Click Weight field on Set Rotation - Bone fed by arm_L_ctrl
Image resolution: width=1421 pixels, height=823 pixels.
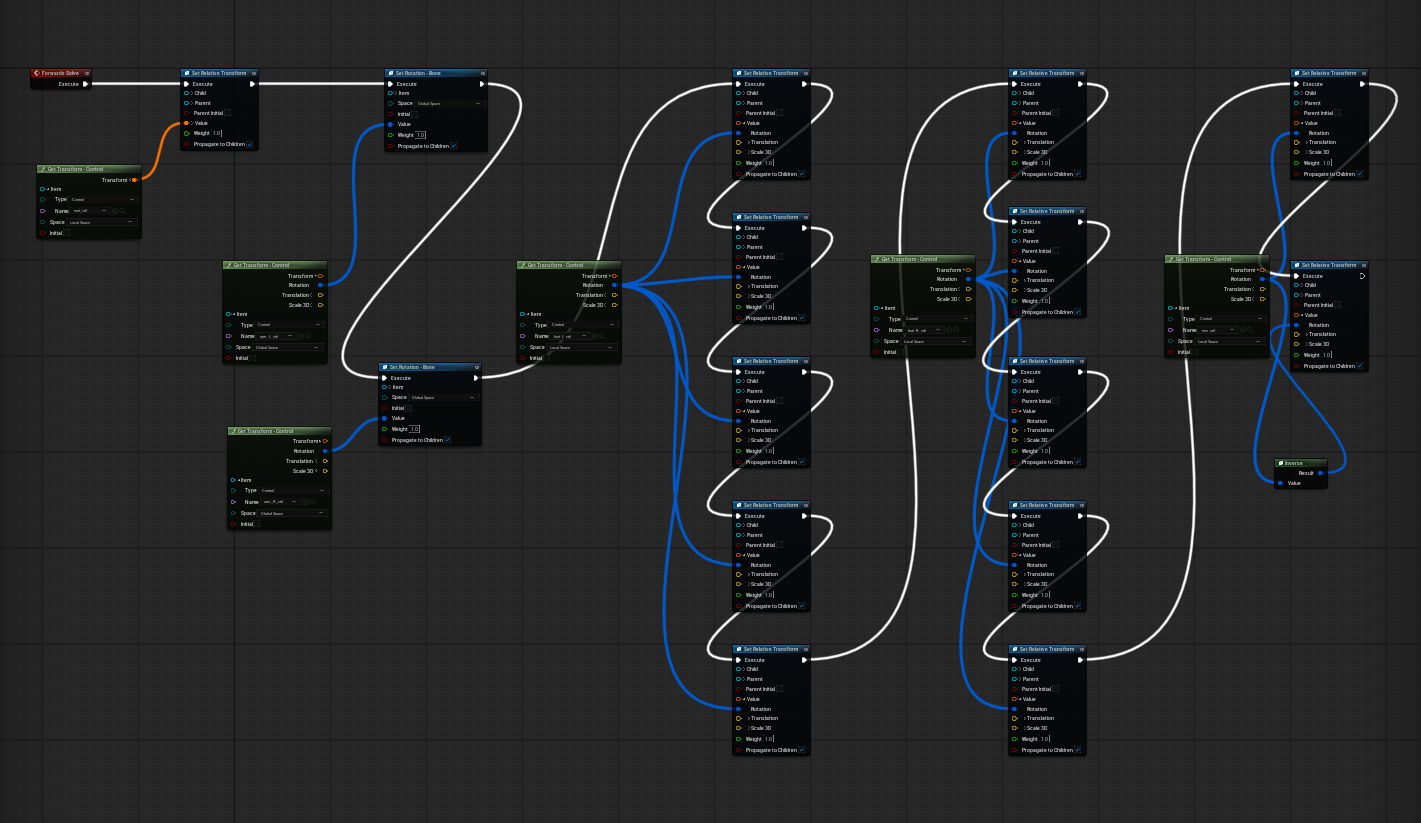click(x=421, y=135)
